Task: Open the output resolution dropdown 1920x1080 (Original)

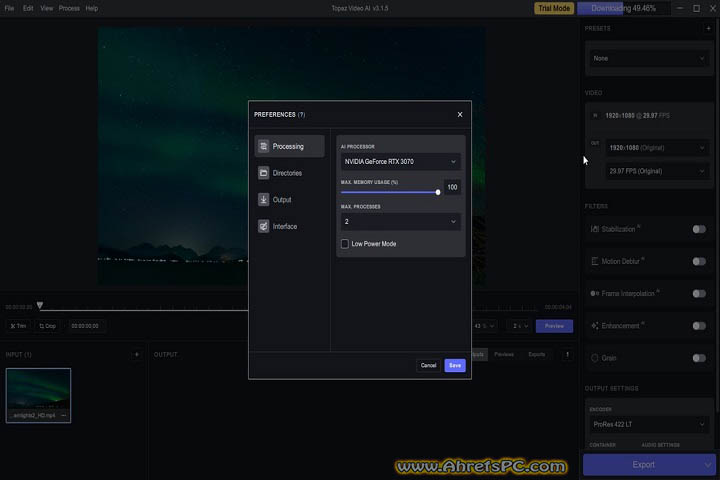Action: [656, 148]
